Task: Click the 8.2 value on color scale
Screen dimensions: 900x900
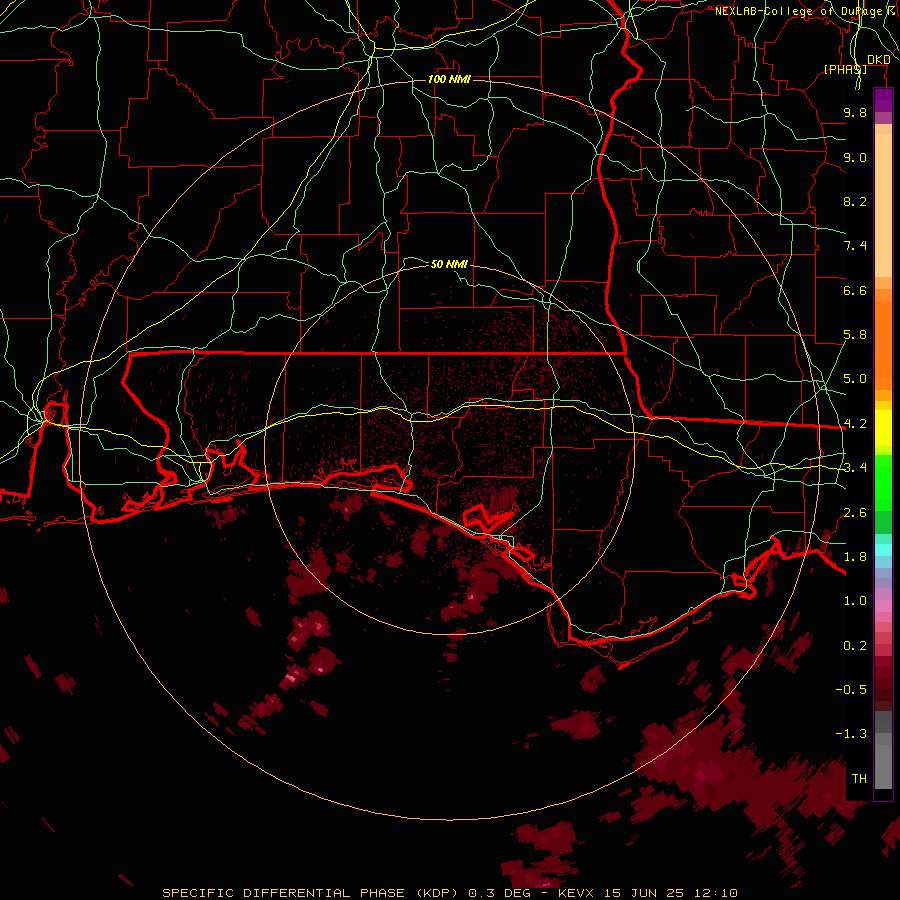Action: [x=855, y=201]
